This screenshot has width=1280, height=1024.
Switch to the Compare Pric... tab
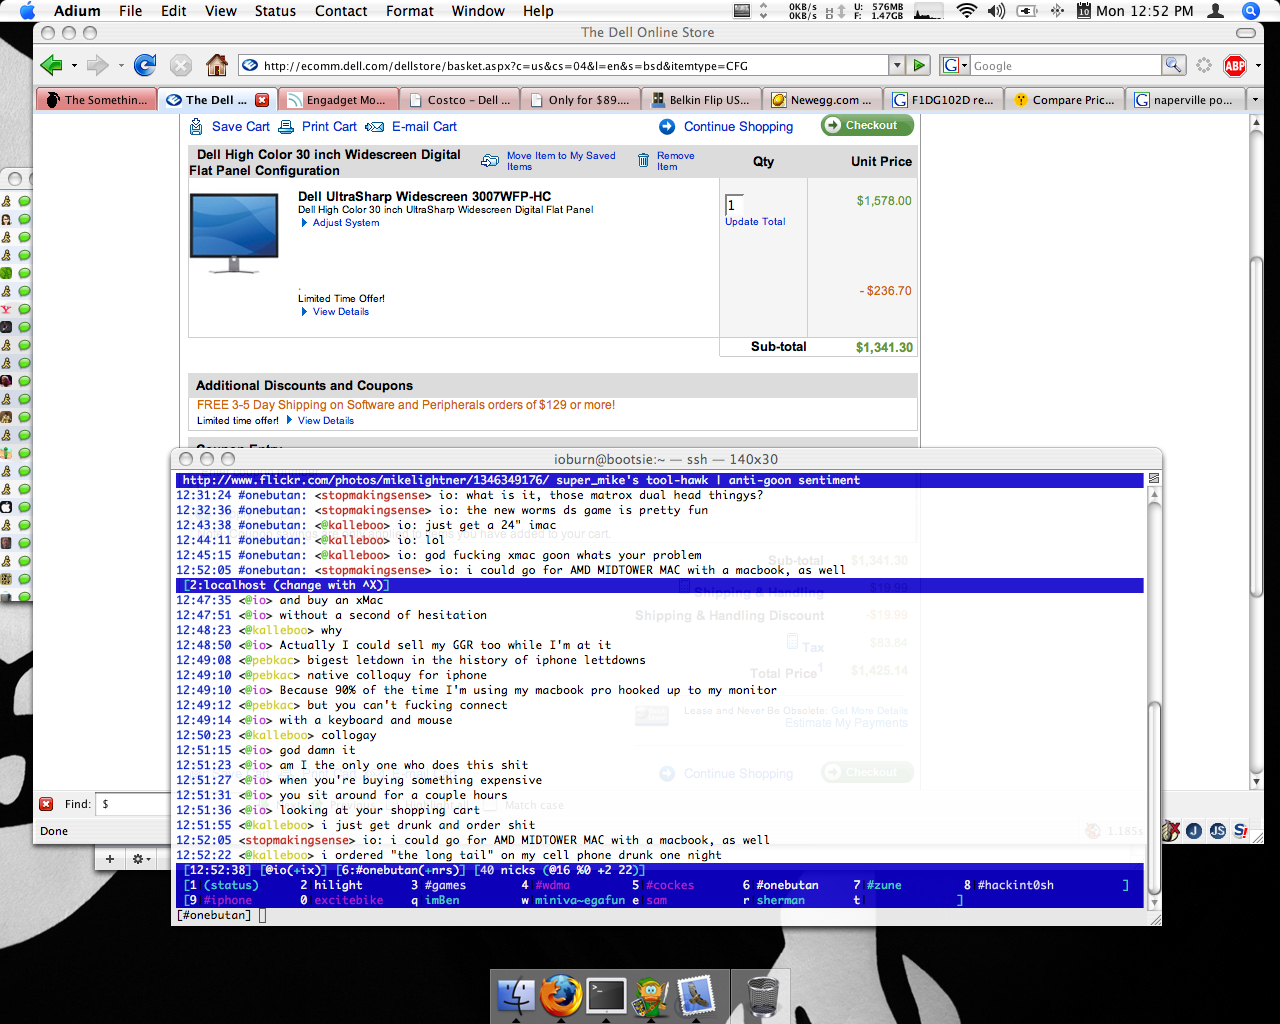click(1066, 100)
